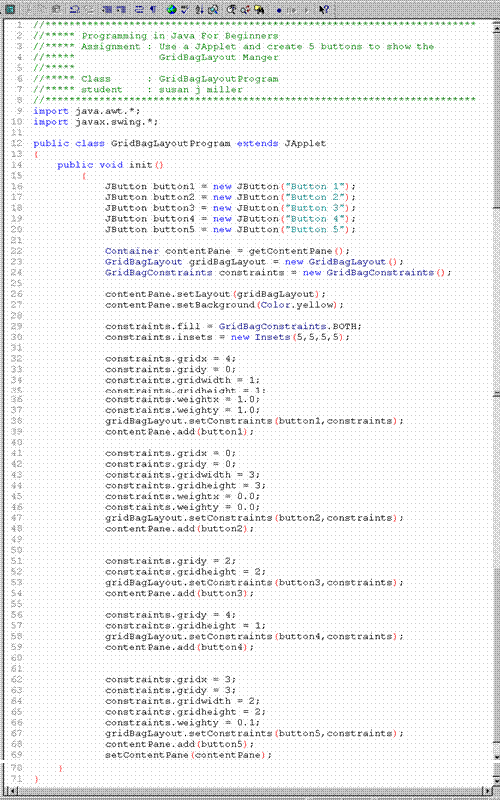
Task: Click the sort lines icon
Action: point(199,9)
